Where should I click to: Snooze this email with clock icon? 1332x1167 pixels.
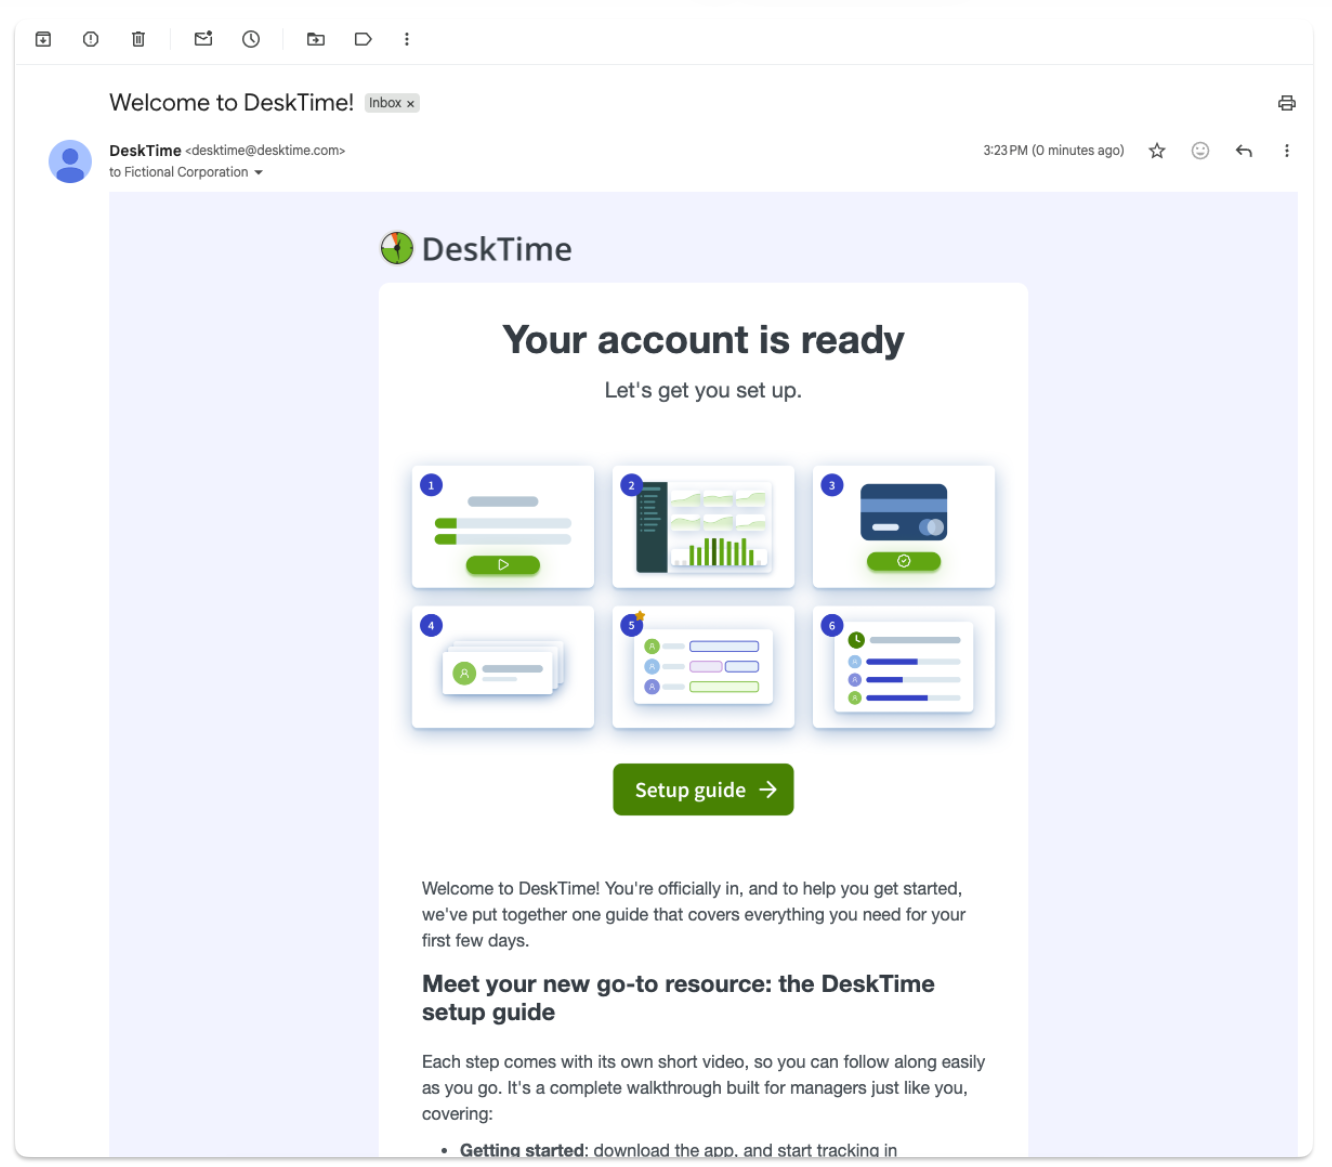point(251,39)
